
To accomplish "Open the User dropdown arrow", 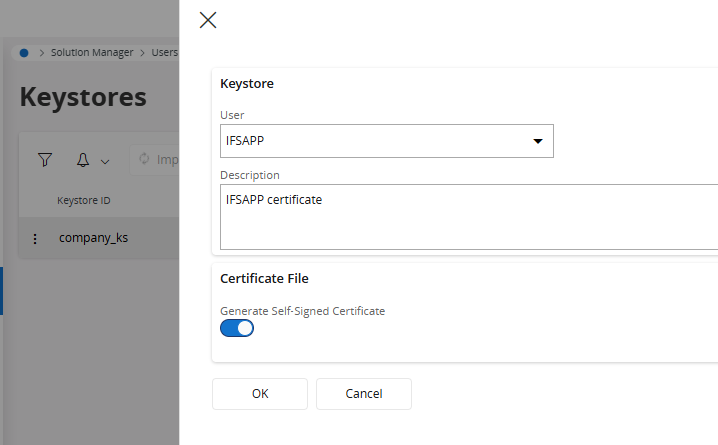I will coord(537,142).
